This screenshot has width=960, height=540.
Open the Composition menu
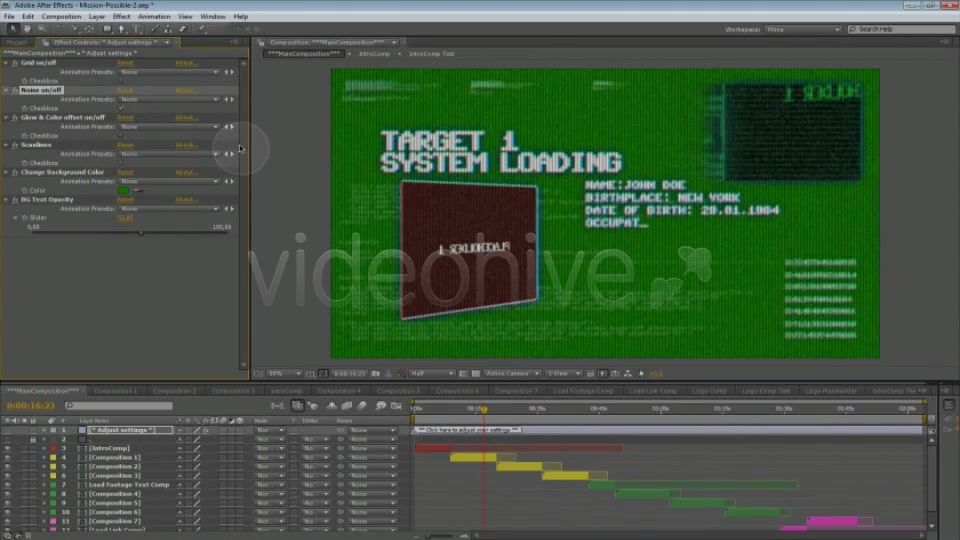click(x=61, y=17)
